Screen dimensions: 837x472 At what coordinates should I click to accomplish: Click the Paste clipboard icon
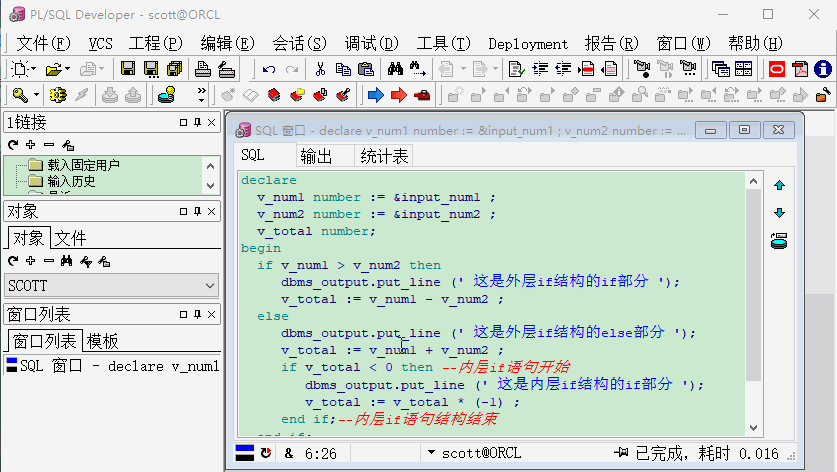pyautogui.click(x=366, y=69)
